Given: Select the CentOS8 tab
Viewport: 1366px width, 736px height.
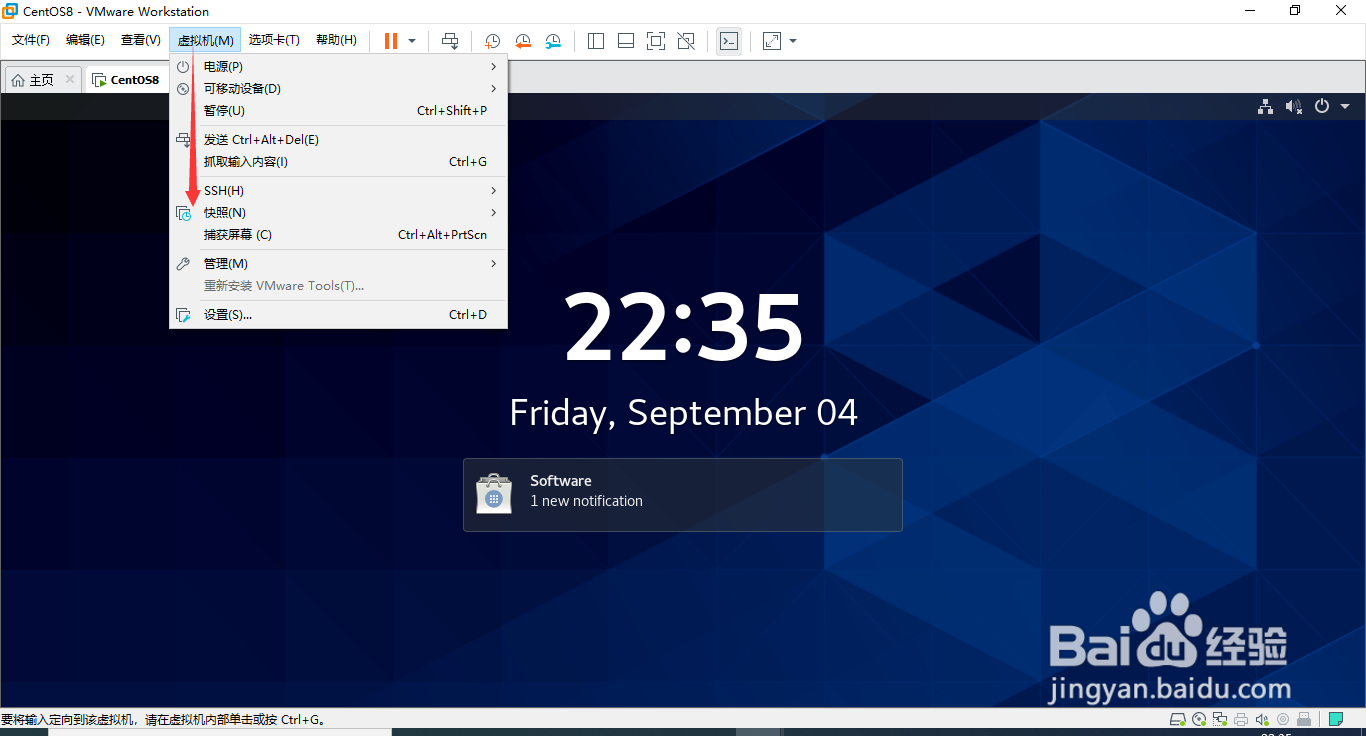Looking at the screenshot, I should pos(126,80).
